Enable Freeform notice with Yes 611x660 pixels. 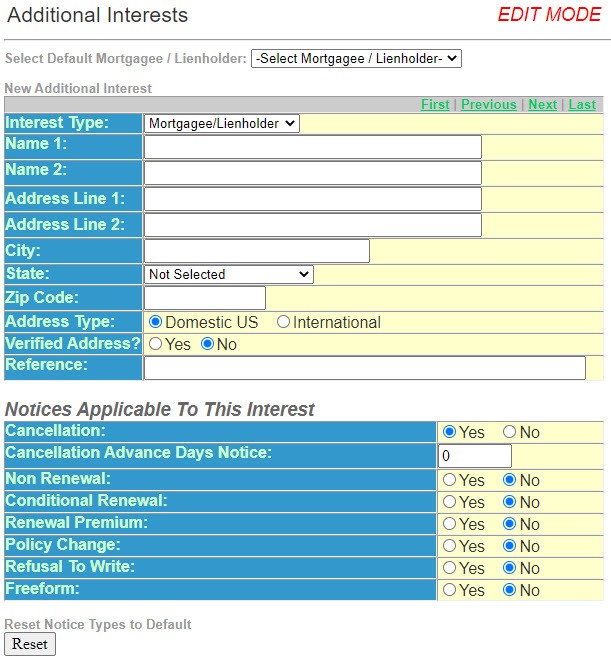(450, 590)
